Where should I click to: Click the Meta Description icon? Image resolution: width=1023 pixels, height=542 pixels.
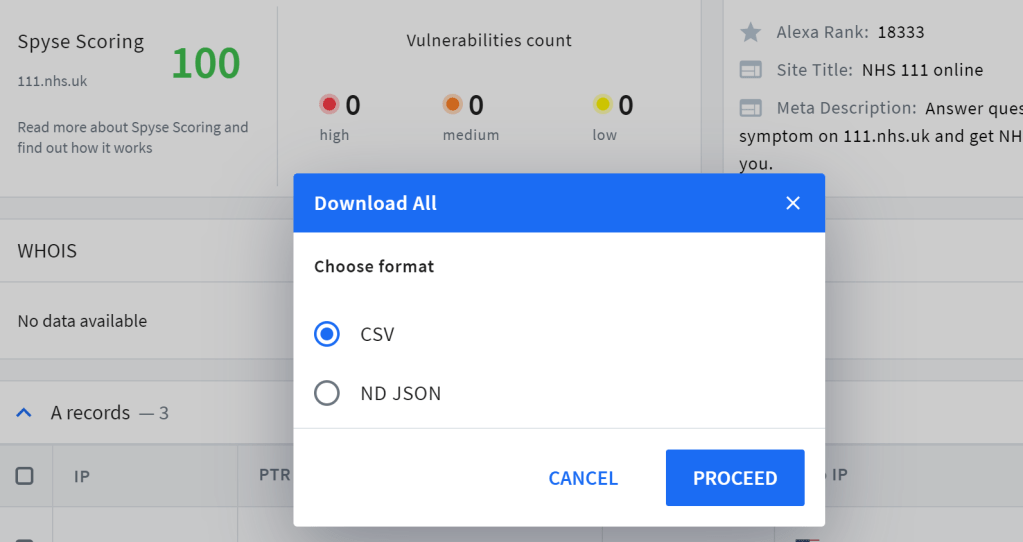pos(750,108)
